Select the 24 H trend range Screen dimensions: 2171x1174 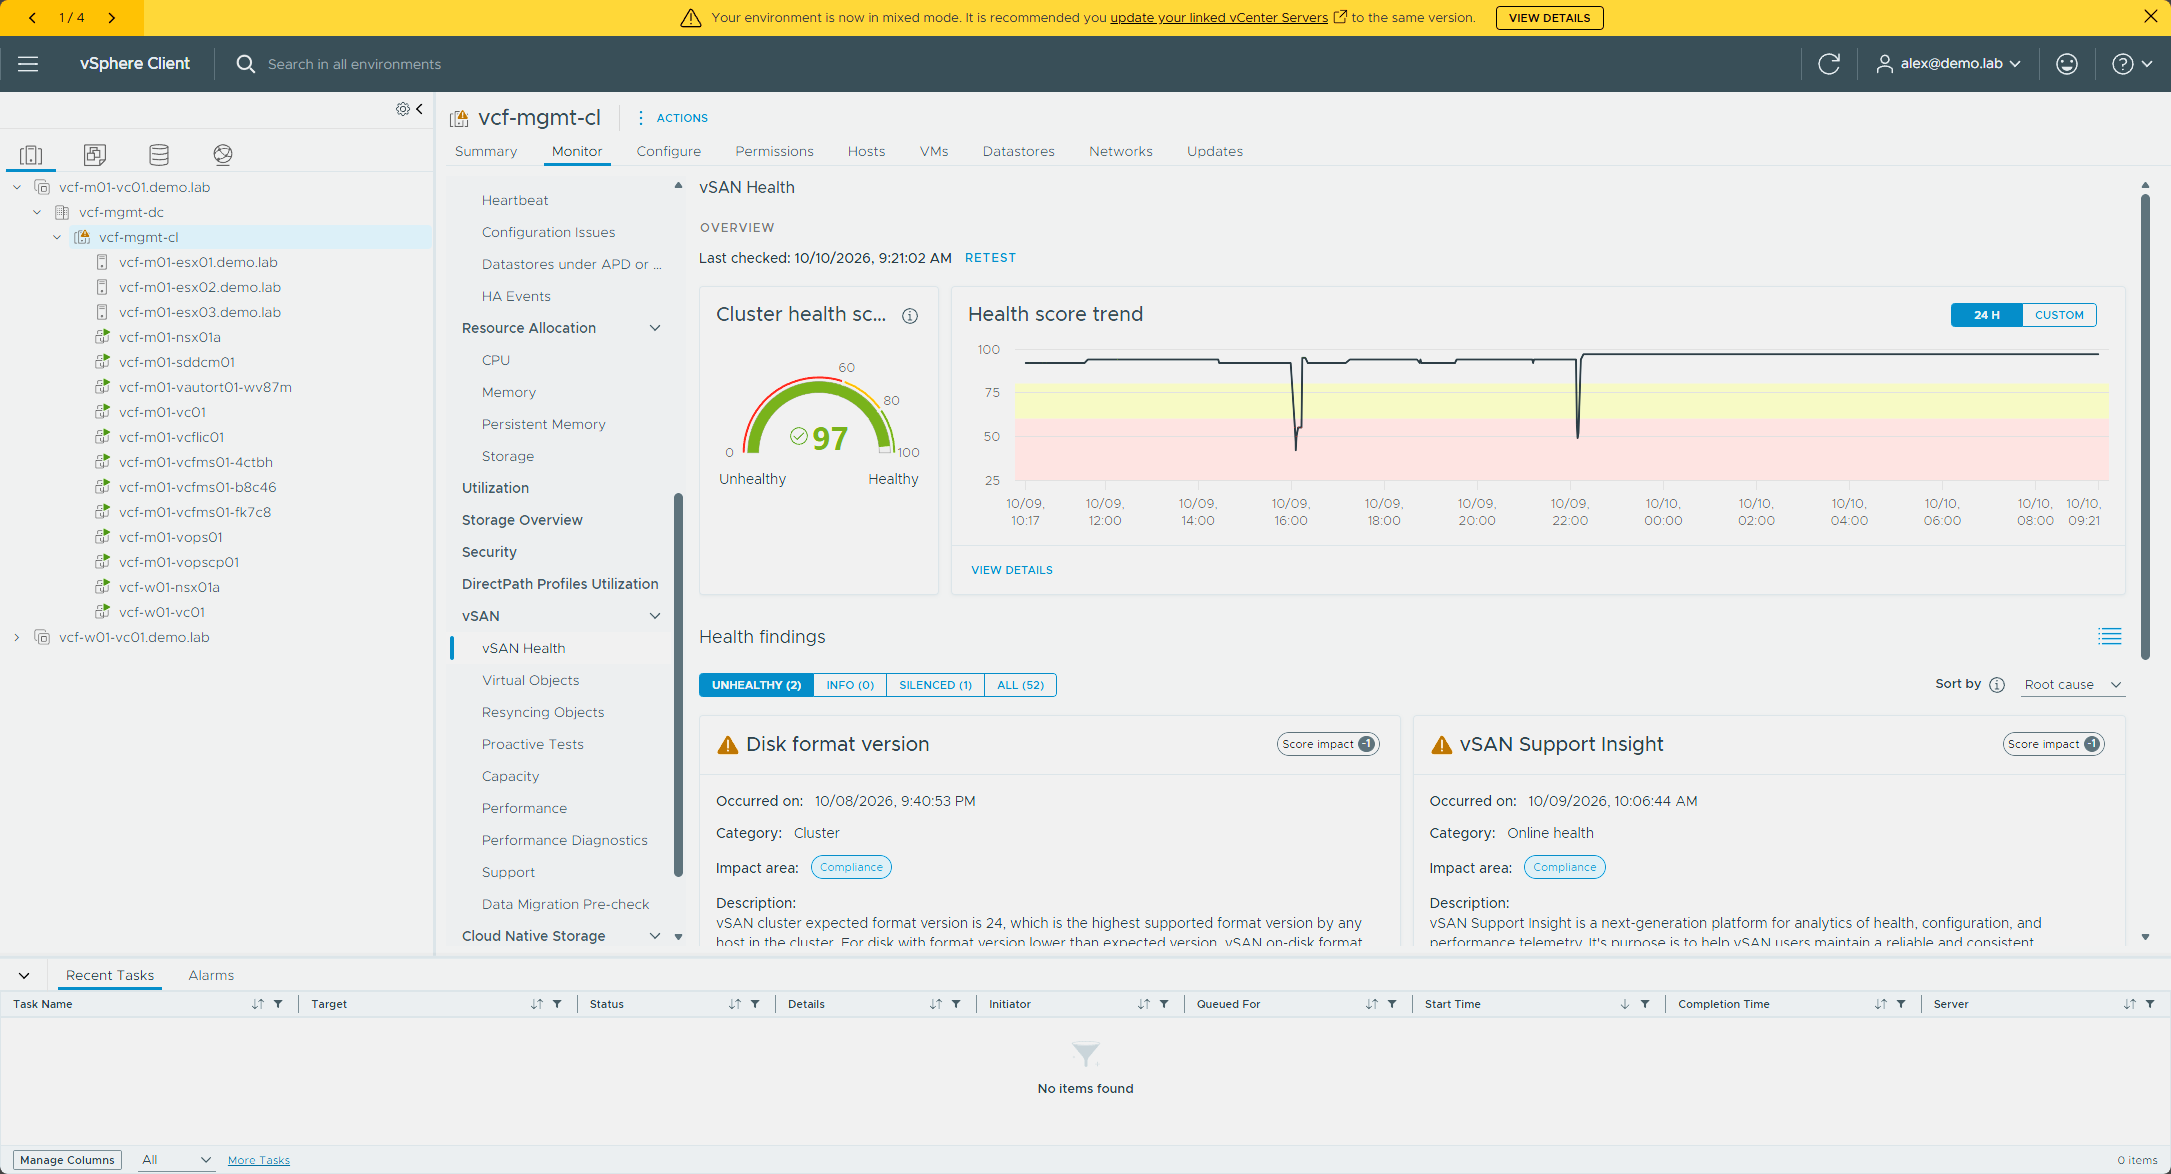[1986, 315]
